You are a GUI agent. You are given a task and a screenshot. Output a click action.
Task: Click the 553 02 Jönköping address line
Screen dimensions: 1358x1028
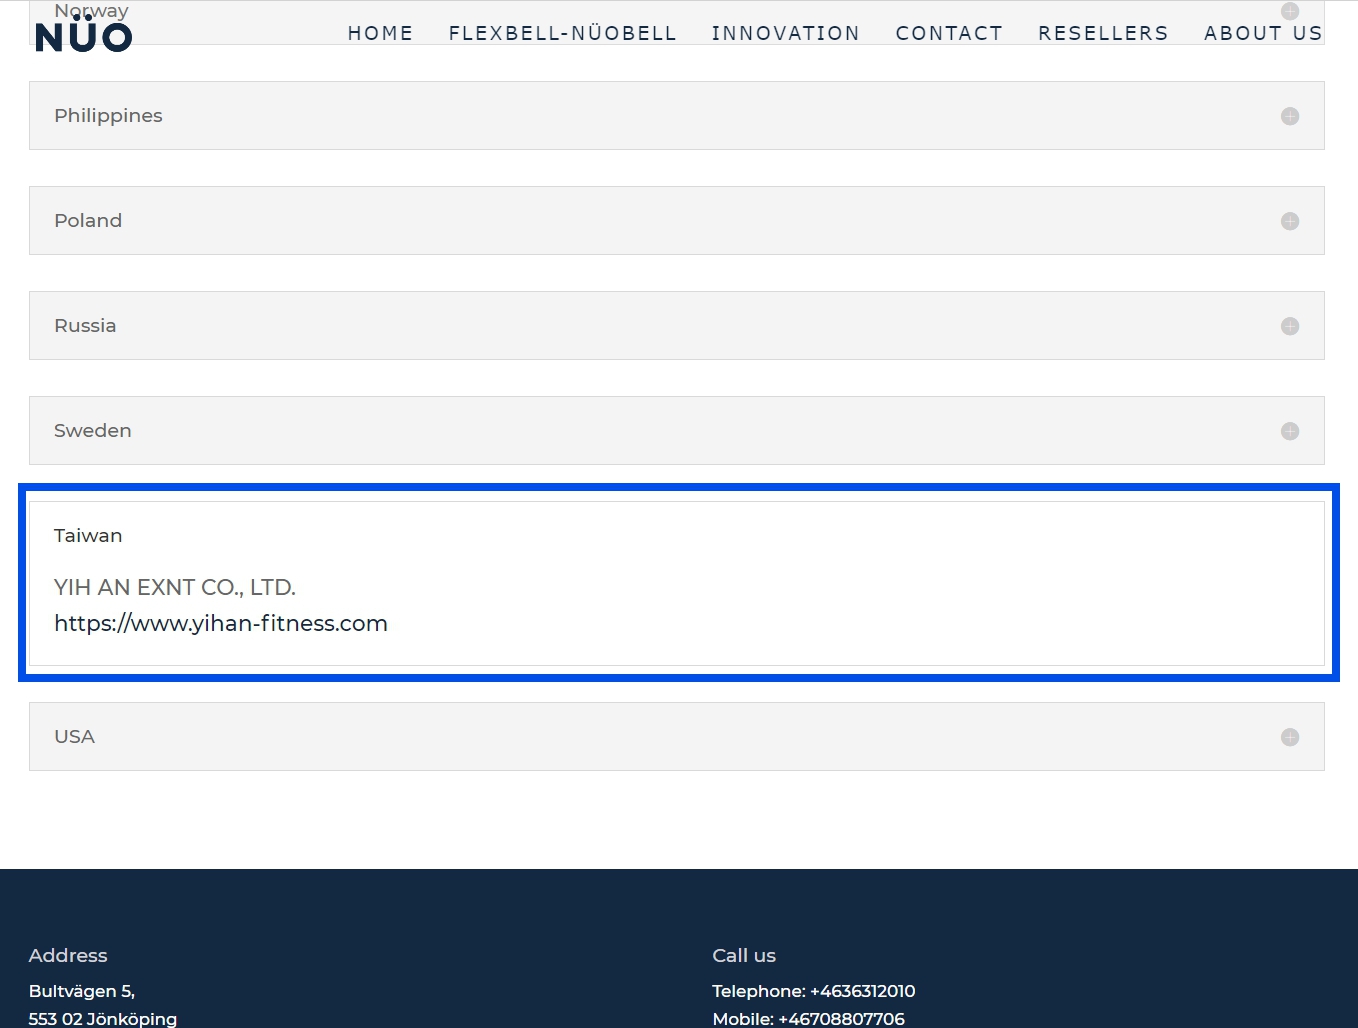click(103, 1018)
